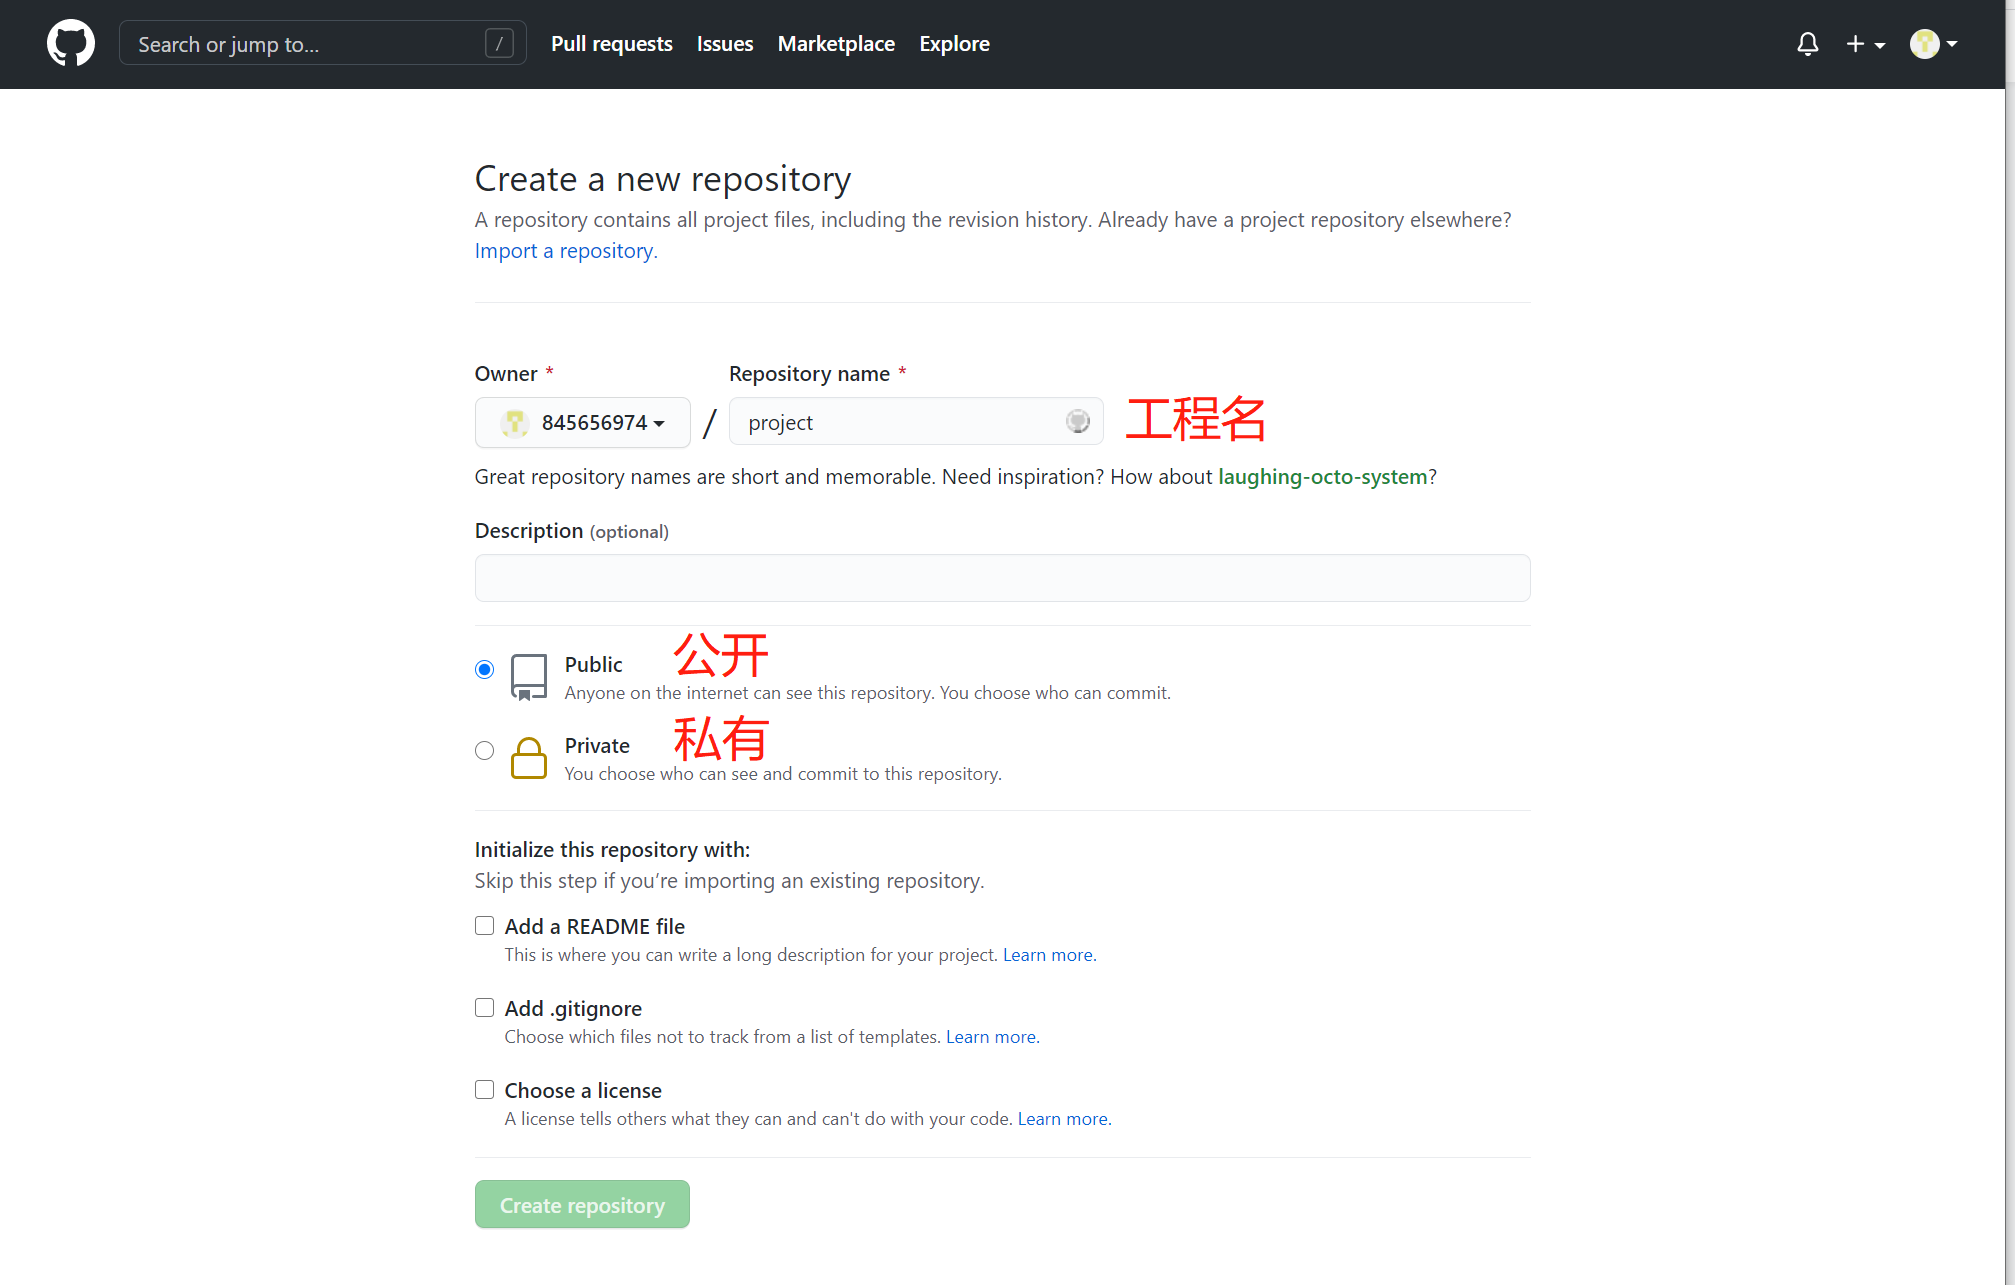The width and height of the screenshot is (2015, 1285).
Task: Open the user profile avatar menu
Action: pos(1933,44)
